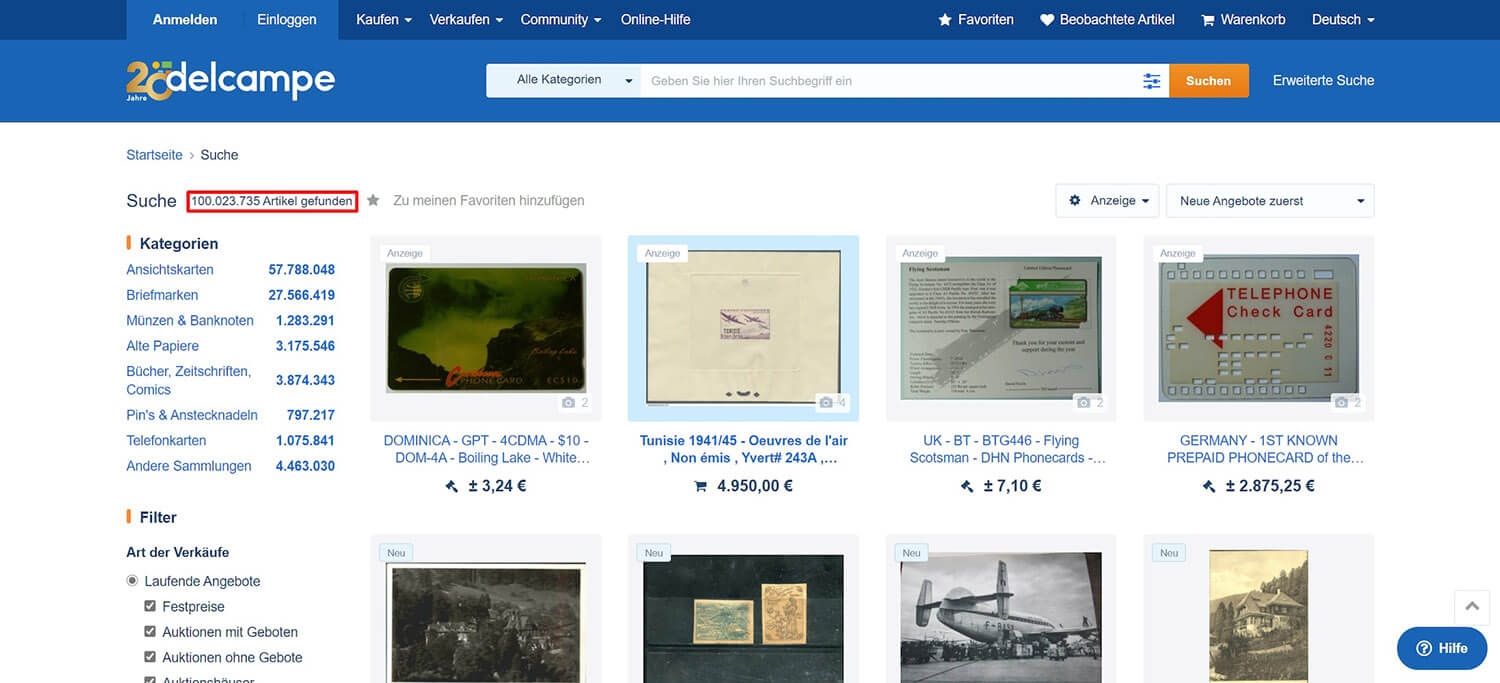
Task: Open the Alle Kategorien dropdown
Action: coord(563,80)
